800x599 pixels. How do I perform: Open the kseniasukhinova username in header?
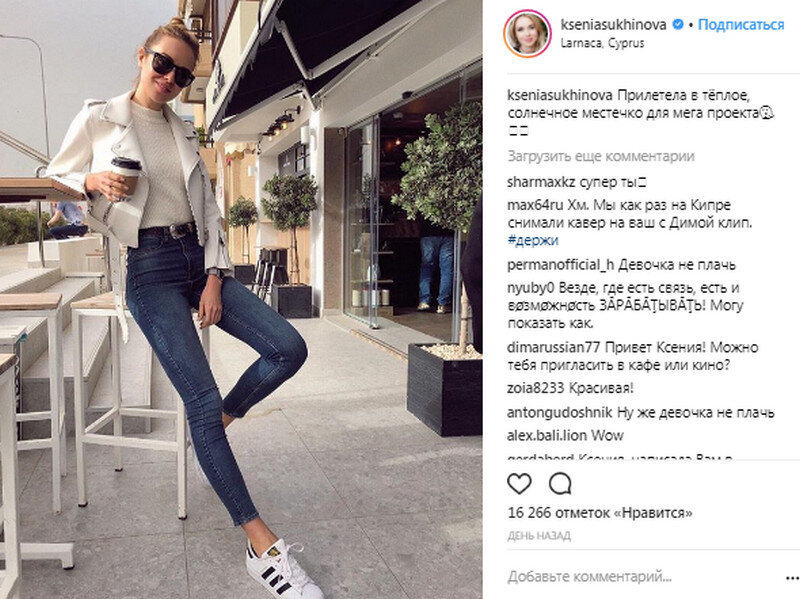point(613,24)
